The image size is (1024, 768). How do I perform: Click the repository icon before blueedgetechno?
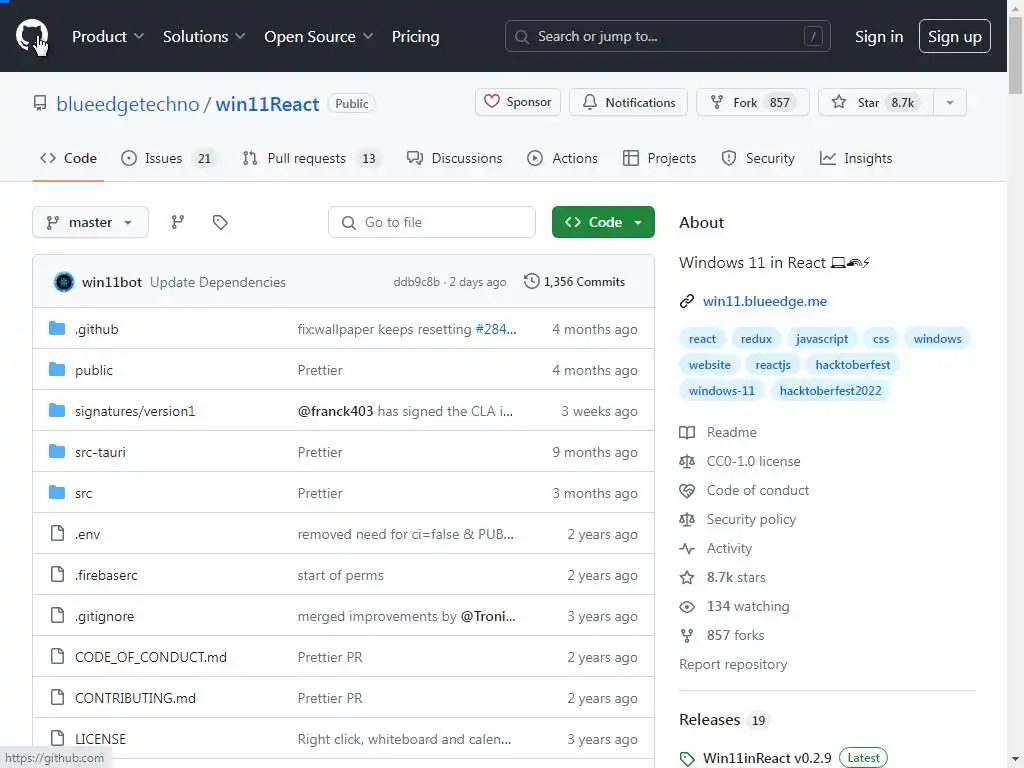click(40, 103)
